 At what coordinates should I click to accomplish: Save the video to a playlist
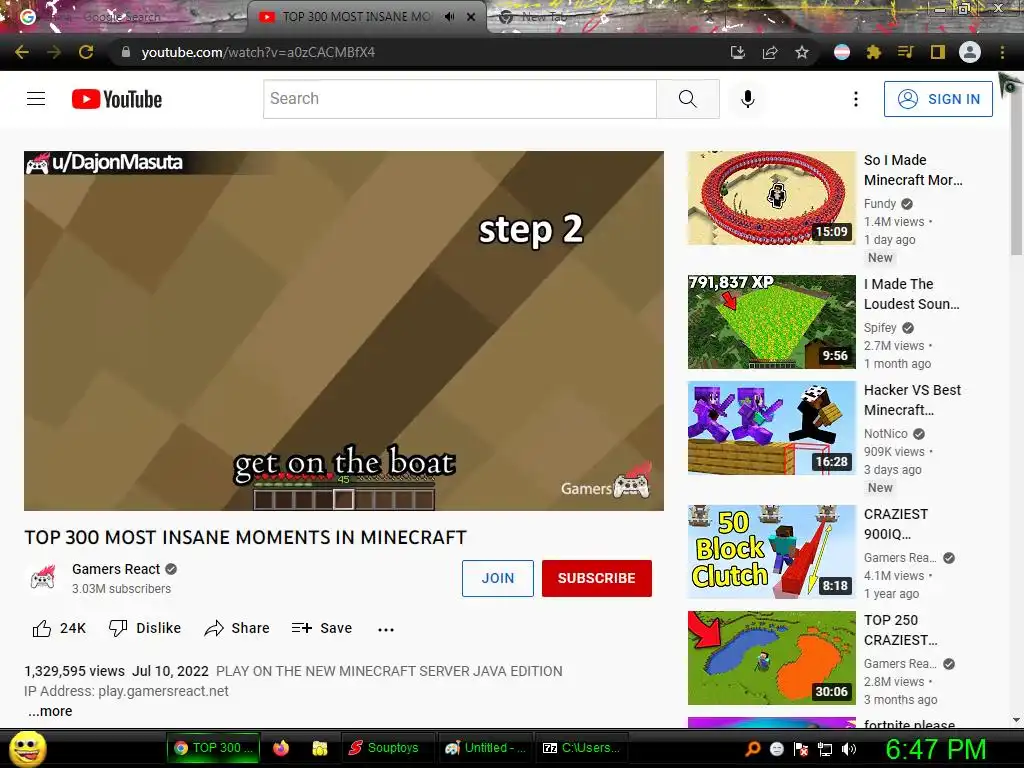click(322, 628)
